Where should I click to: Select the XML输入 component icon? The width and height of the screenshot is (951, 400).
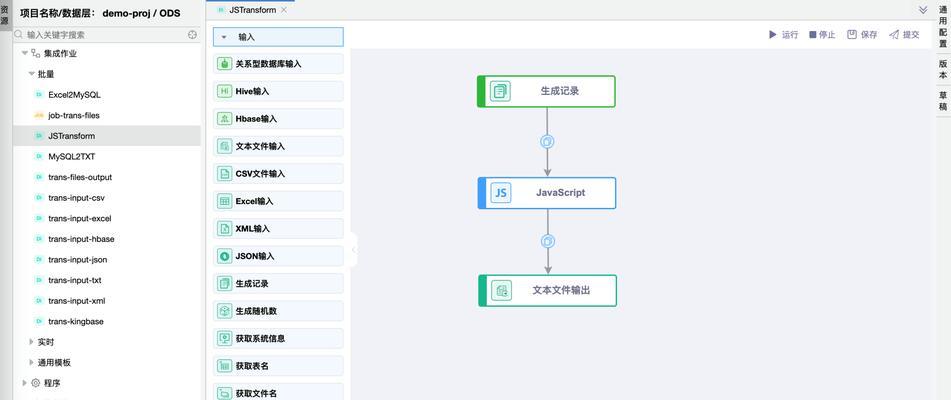coord(224,228)
